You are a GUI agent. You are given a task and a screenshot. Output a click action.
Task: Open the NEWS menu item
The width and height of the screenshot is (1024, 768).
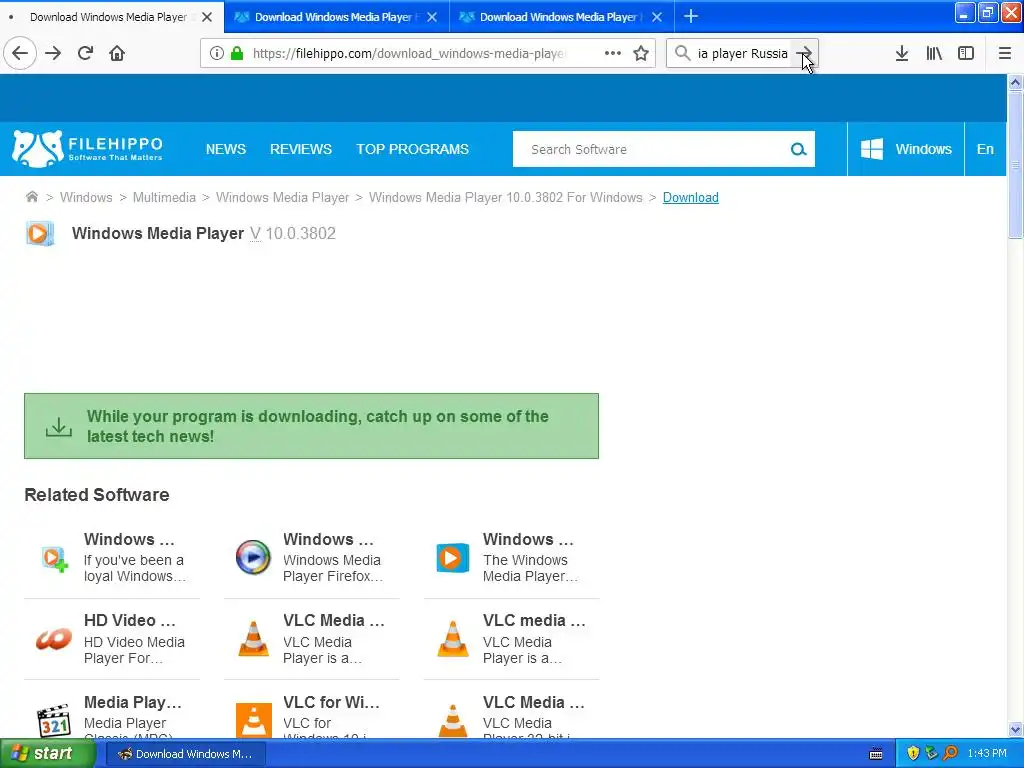pyautogui.click(x=226, y=149)
